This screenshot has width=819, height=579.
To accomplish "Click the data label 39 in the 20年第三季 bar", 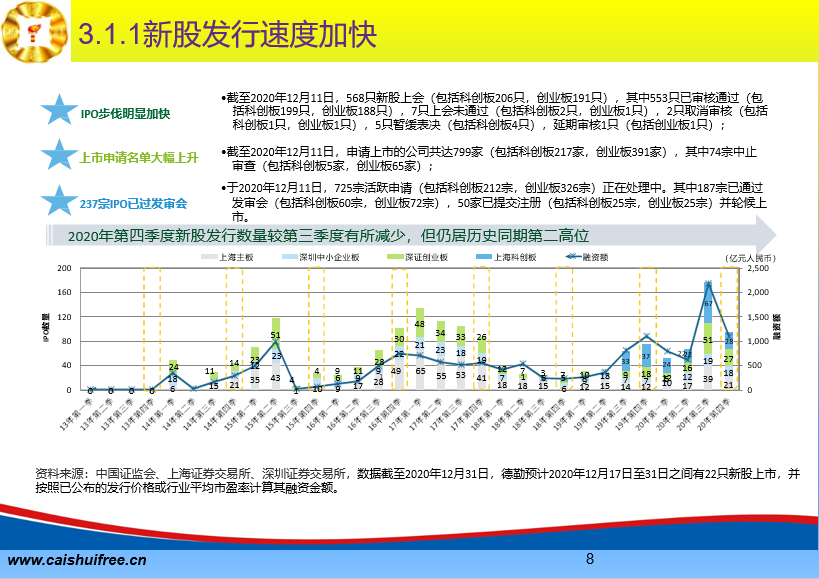I will pyautogui.click(x=708, y=379).
